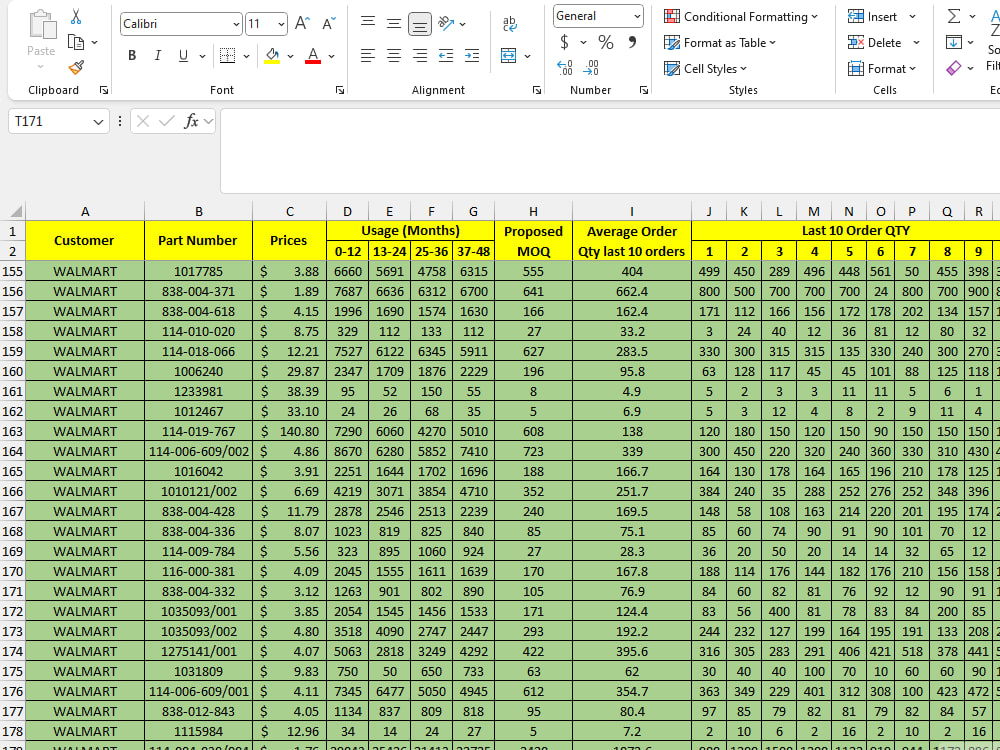Toggle Underline formatting

coord(183,56)
